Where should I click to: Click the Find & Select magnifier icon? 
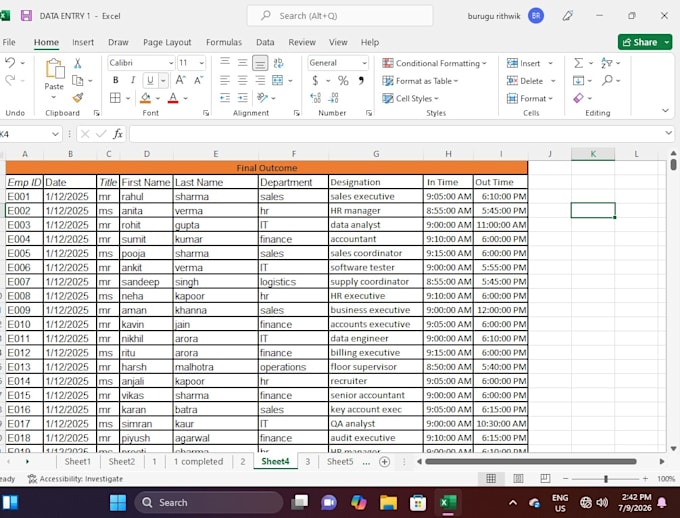[608, 80]
